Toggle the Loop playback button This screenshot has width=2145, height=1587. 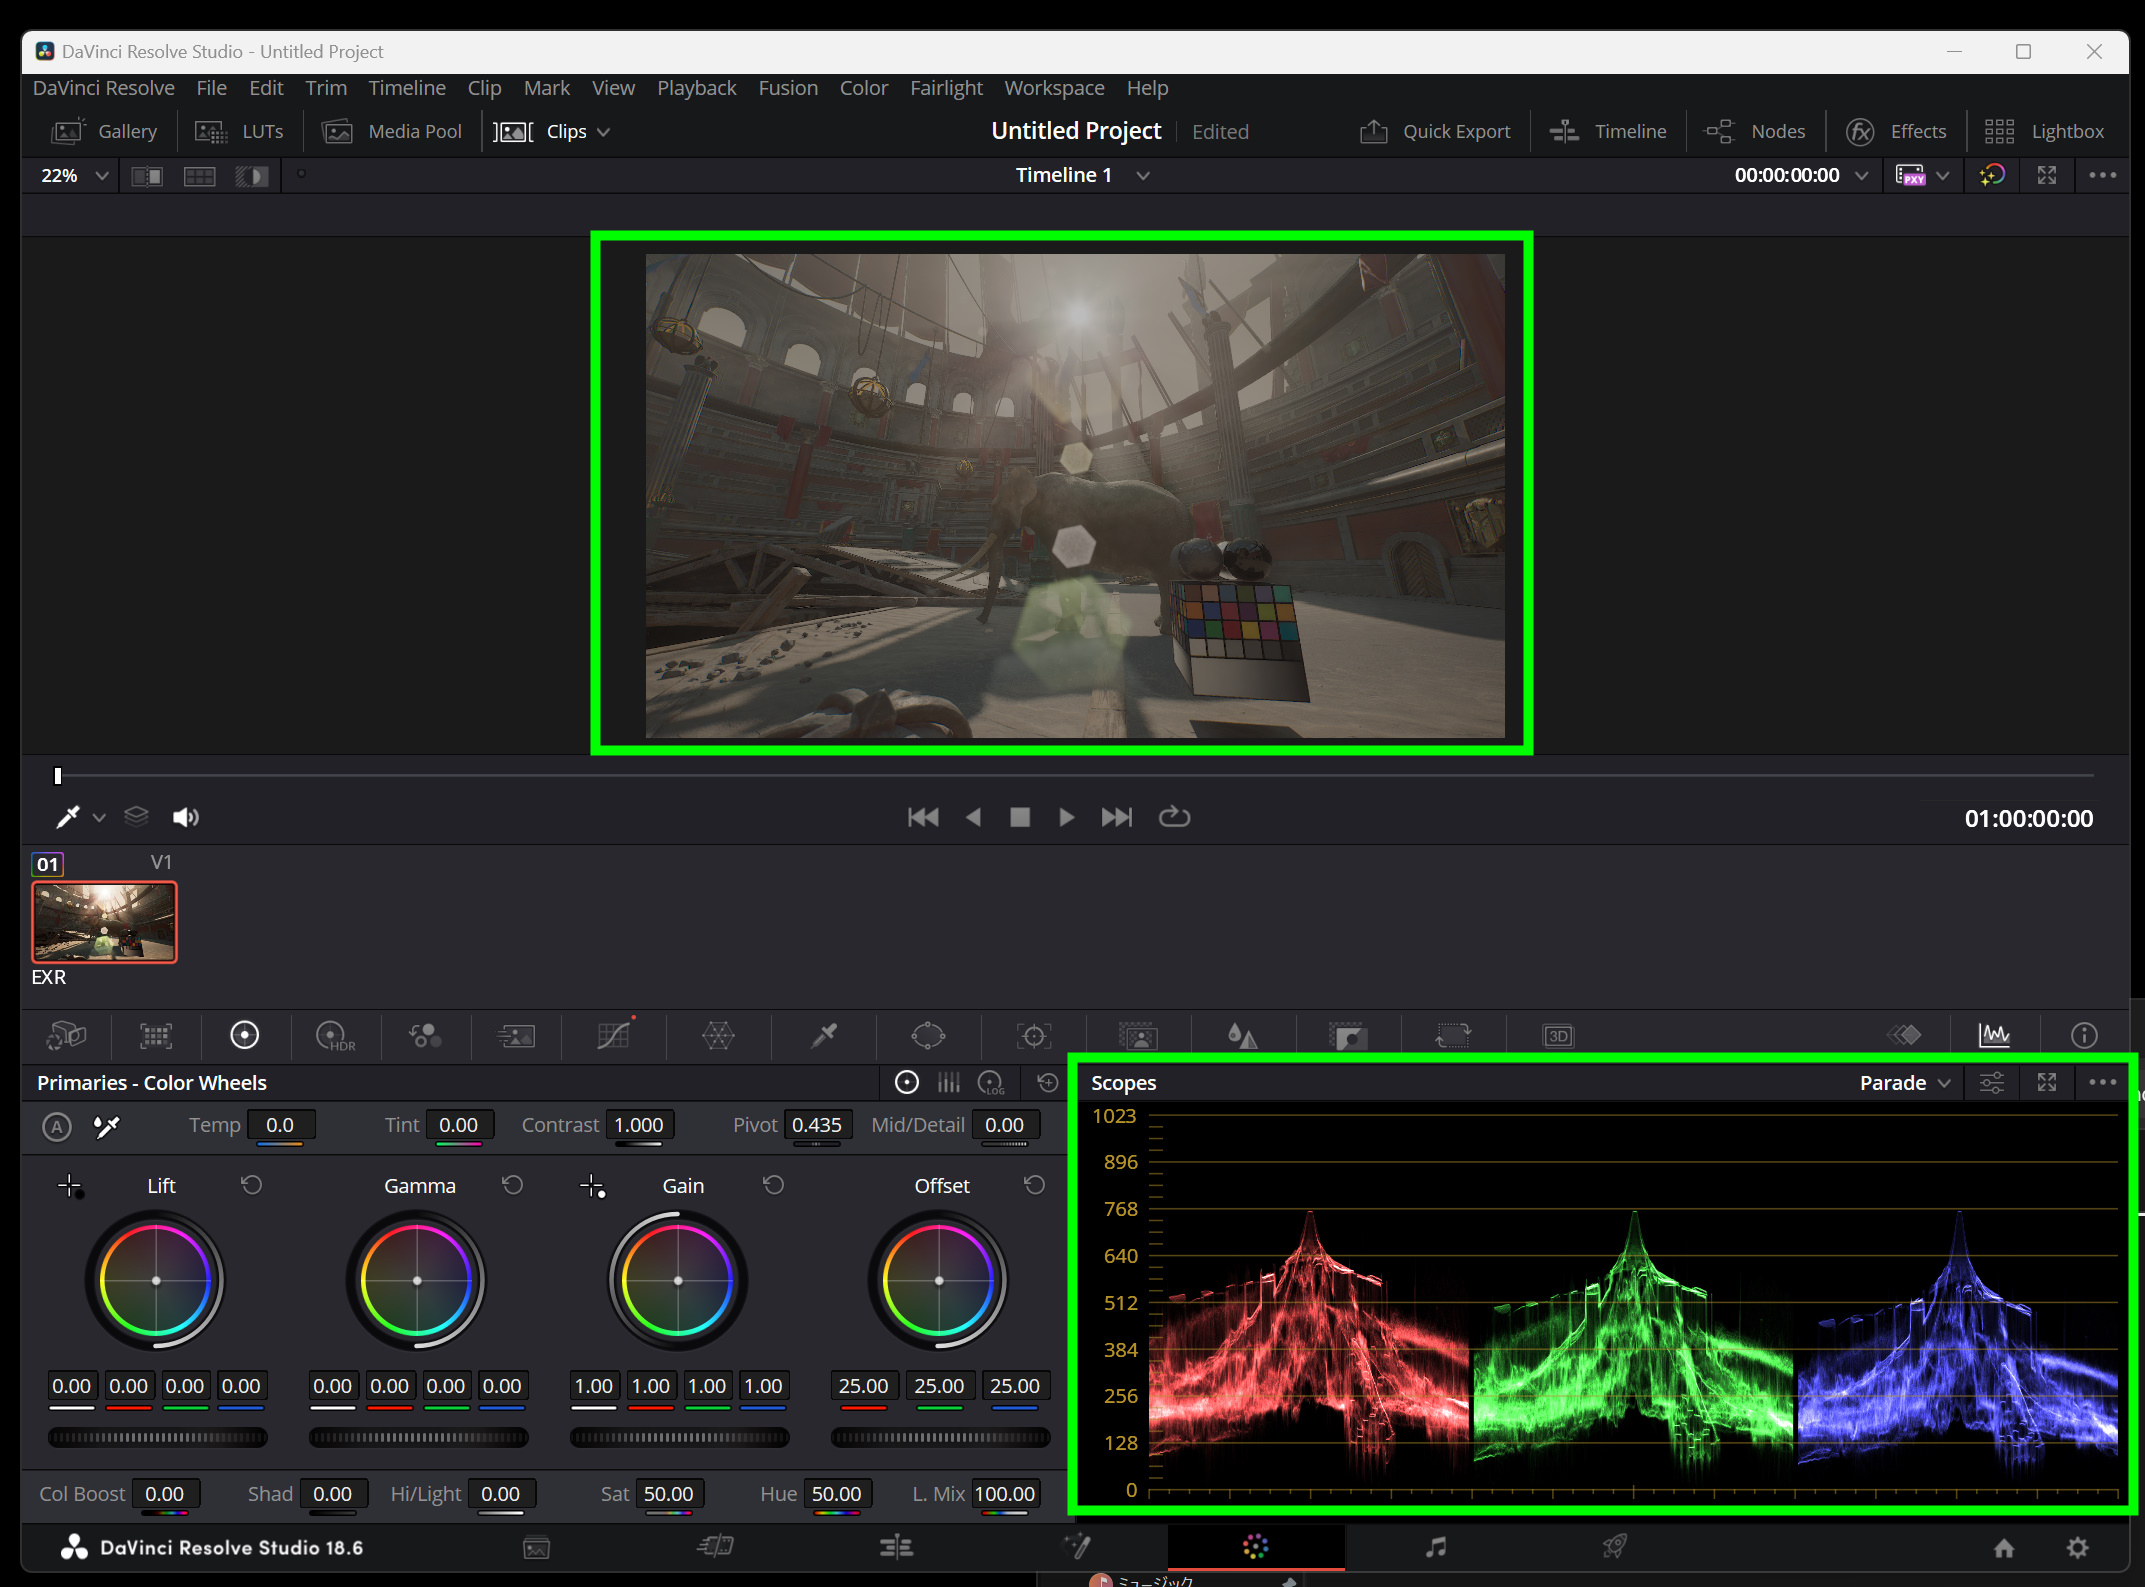[x=1174, y=817]
